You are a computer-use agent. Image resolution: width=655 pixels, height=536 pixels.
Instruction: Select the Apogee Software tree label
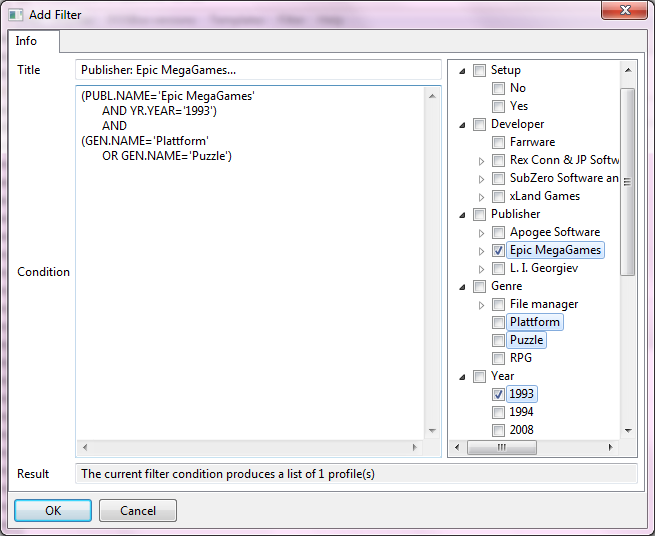coord(555,232)
